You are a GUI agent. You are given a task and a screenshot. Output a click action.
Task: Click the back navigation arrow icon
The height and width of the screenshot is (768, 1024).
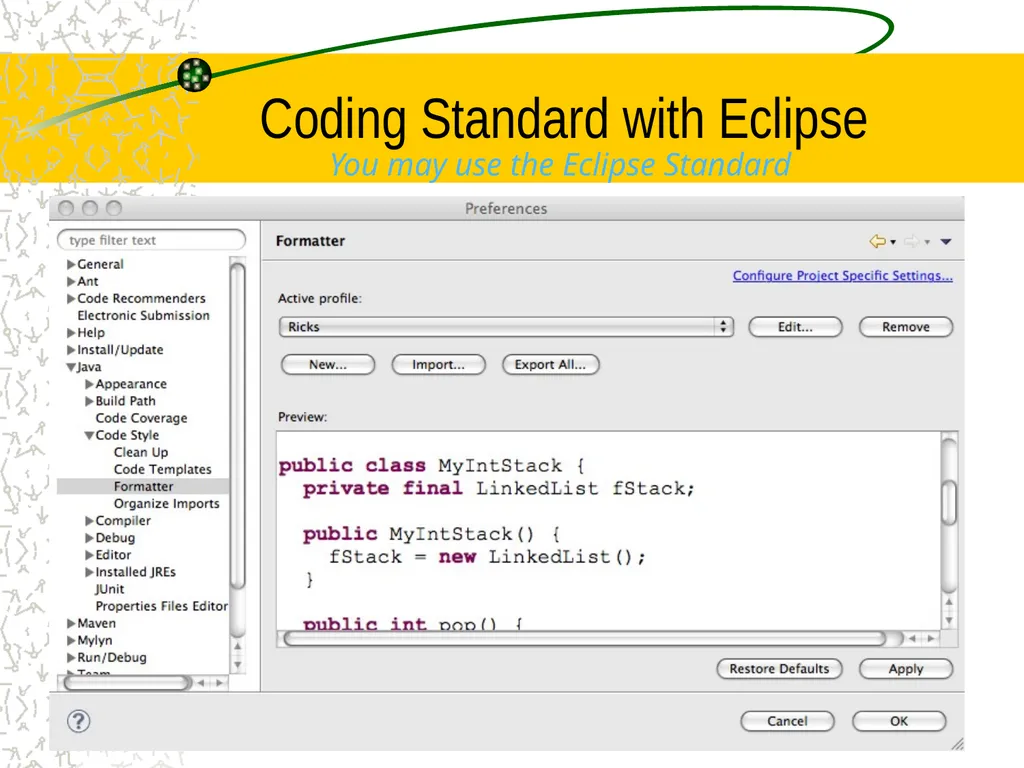[877, 242]
